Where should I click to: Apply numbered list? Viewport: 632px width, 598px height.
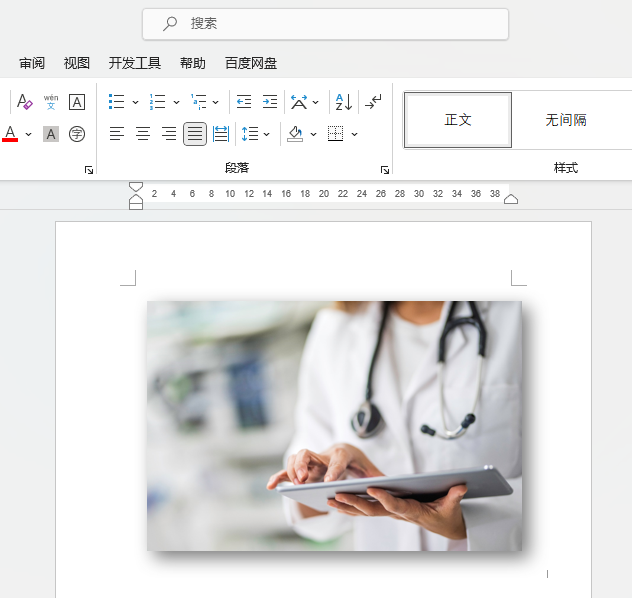click(158, 102)
